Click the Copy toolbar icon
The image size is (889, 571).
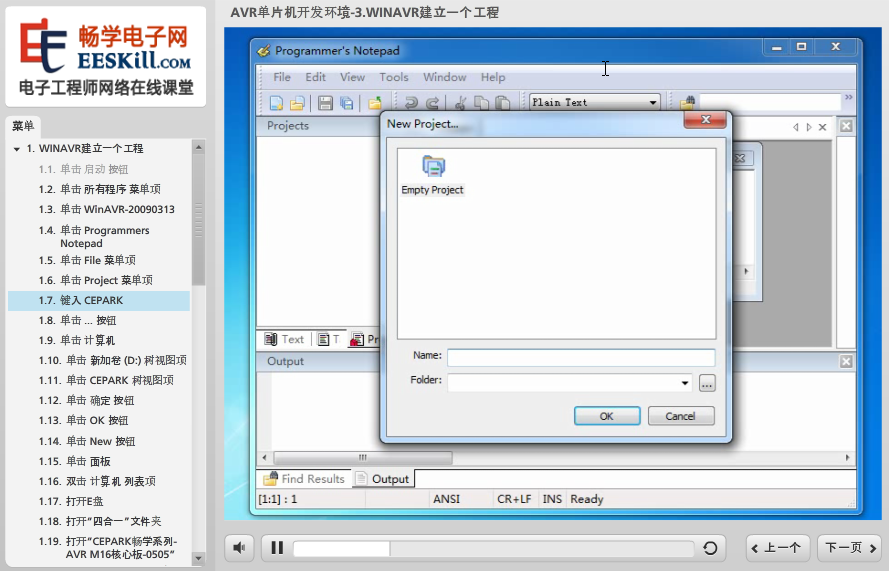[481, 103]
